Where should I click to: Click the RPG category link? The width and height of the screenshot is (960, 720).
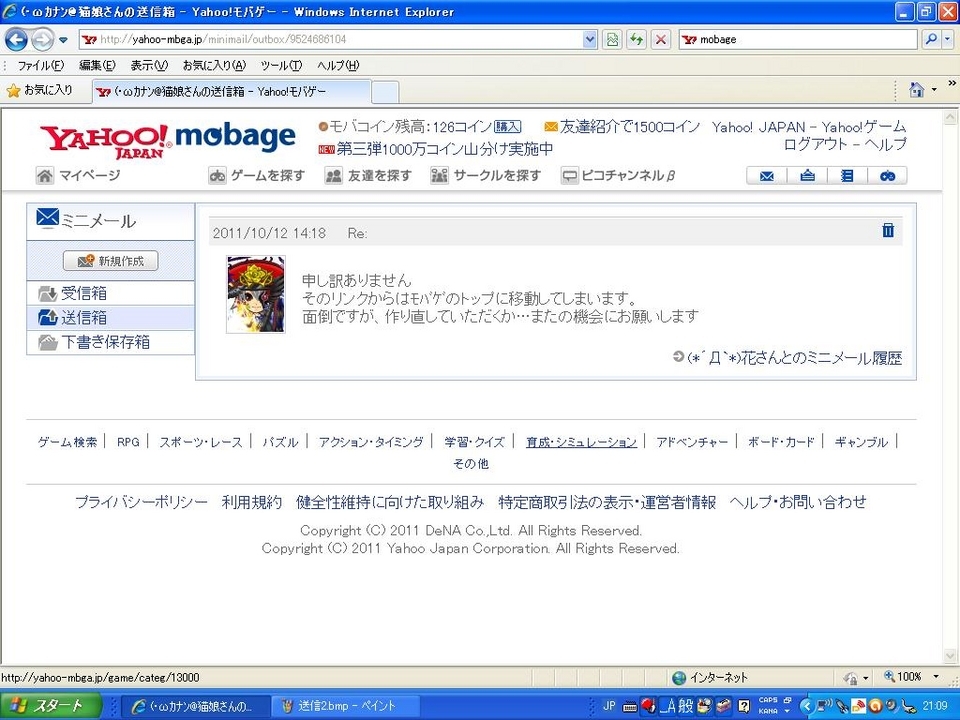[128, 442]
